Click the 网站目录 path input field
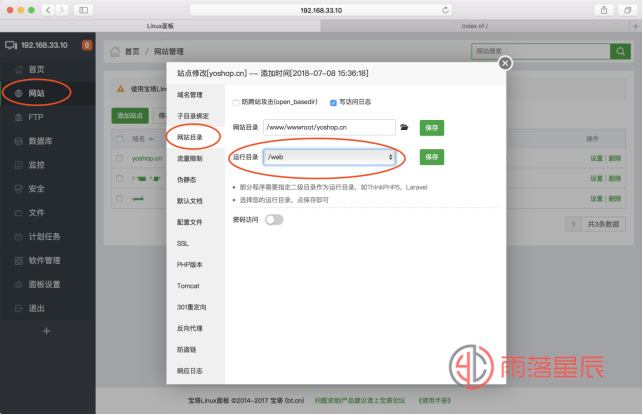This screenshot has height=415, width=643. 329,128
